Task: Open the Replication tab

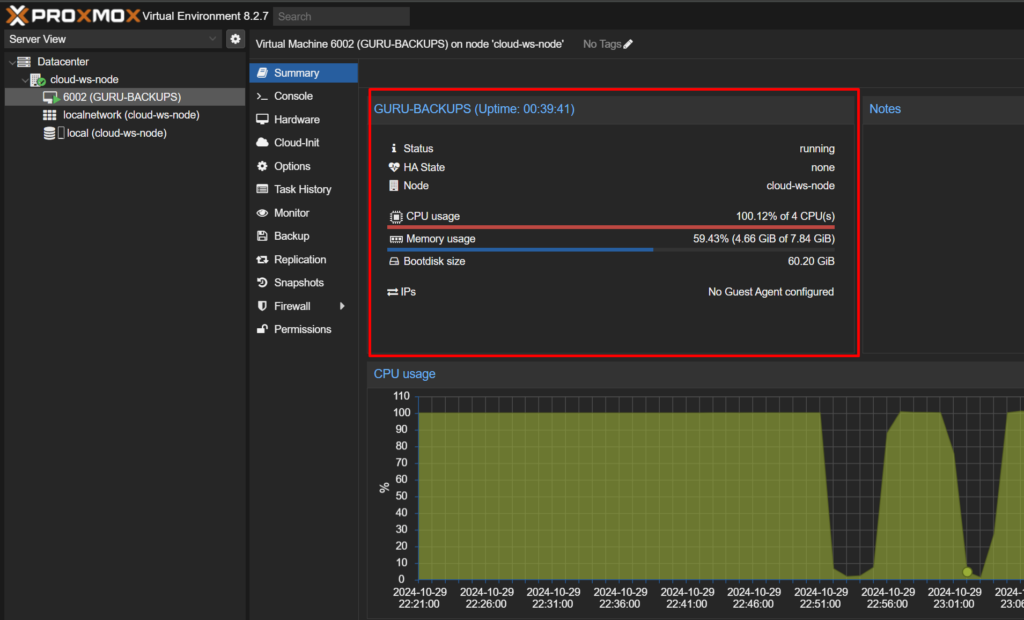Action: (x=304, y=259)
